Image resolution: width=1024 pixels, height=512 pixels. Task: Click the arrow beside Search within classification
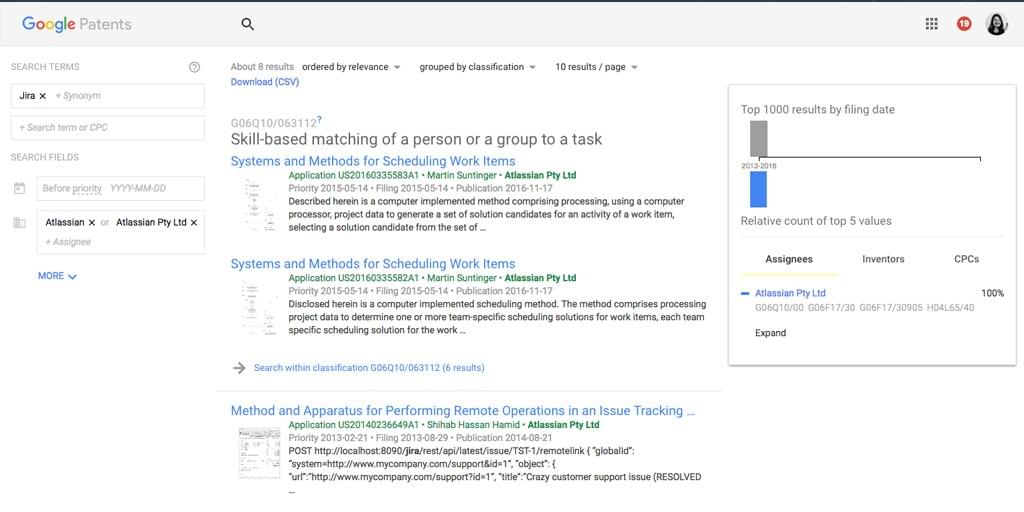pos(239,368)
